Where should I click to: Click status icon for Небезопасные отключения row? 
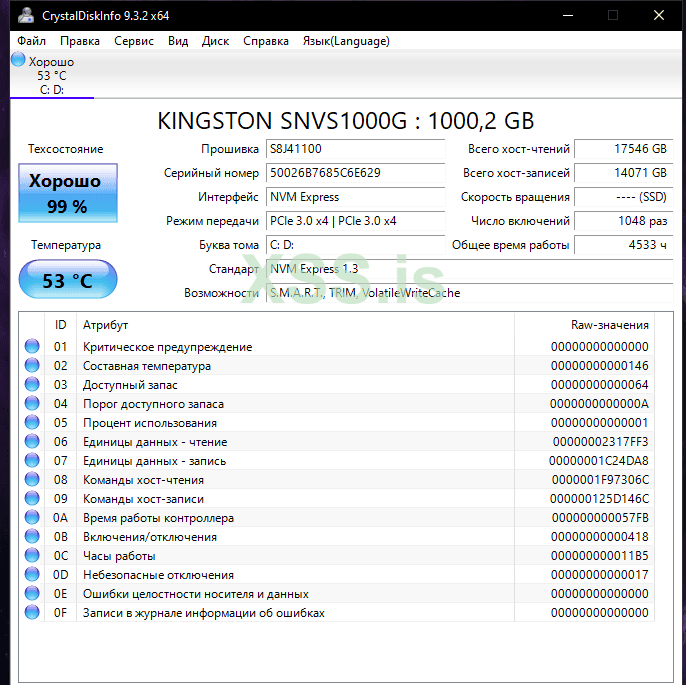pyautogui.click(x=32, y=575)
